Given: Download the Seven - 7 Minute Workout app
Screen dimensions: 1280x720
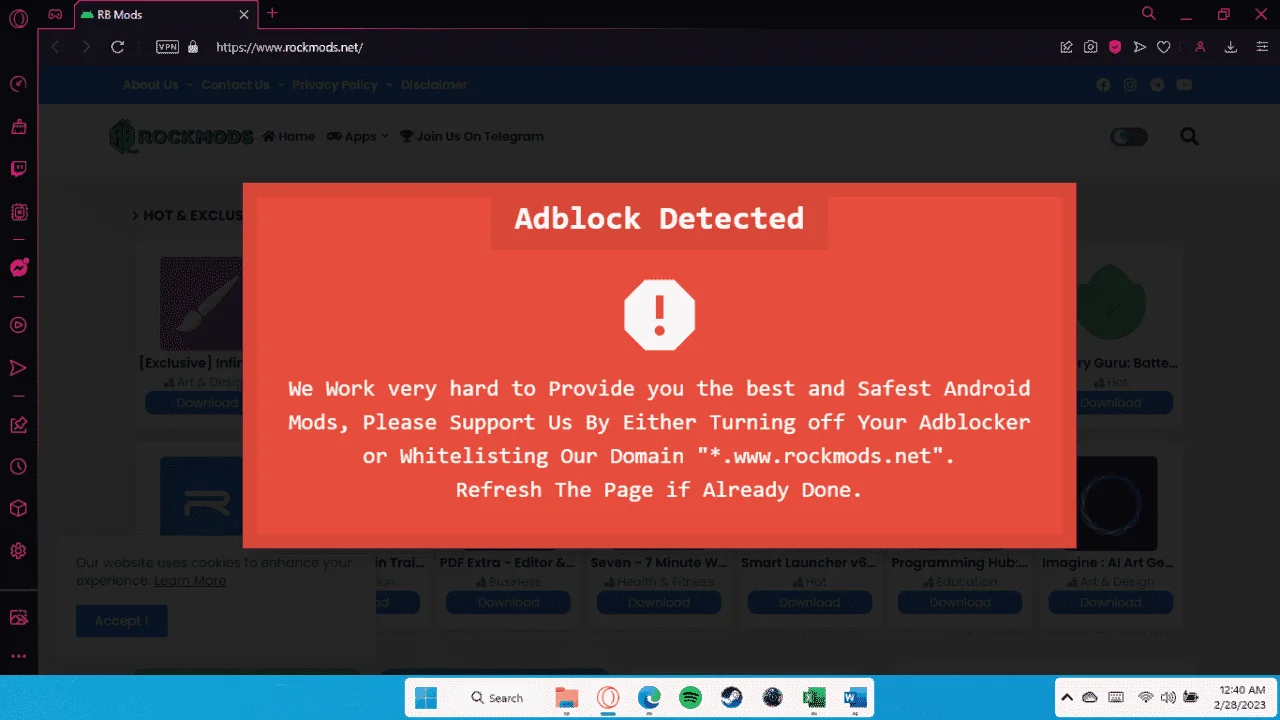Looking at the screenshot, I should coord(659,603).
